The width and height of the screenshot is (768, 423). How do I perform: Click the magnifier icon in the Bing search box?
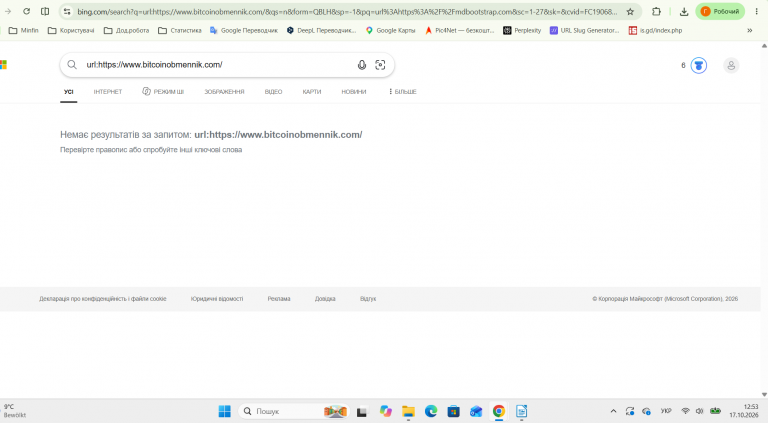click(72, 65)
